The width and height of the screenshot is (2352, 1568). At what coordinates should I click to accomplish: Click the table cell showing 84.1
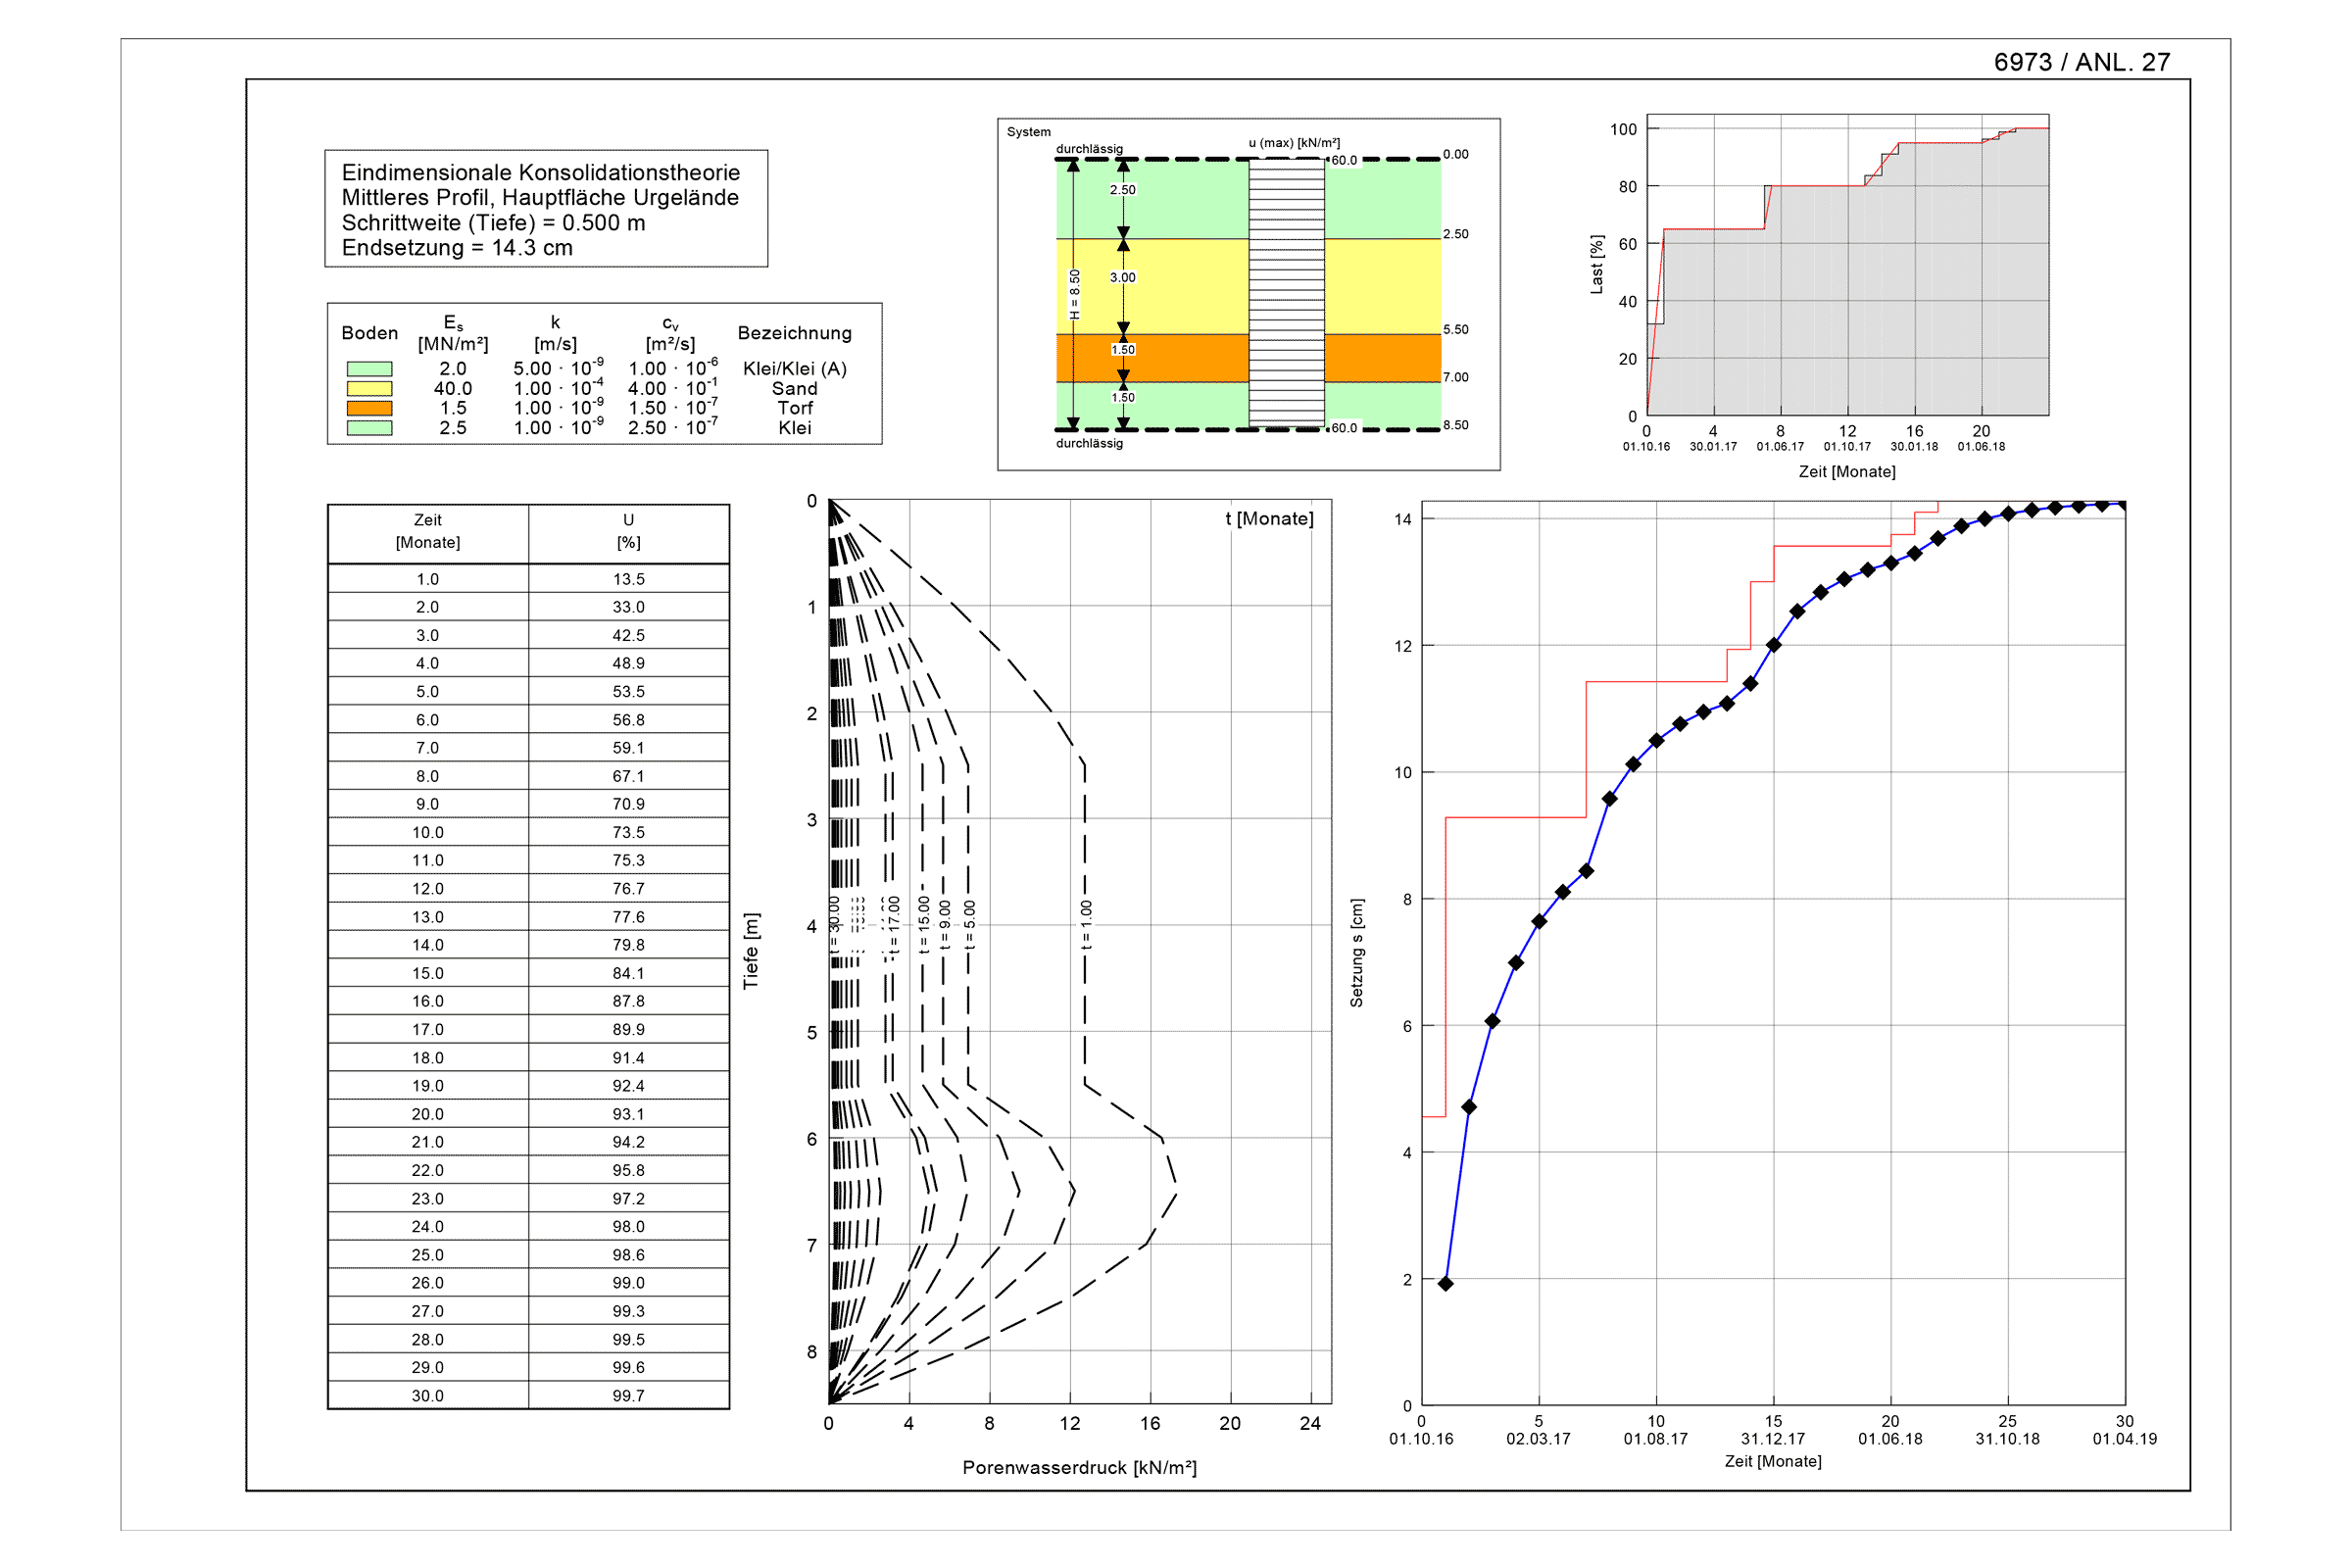[628, 973]
